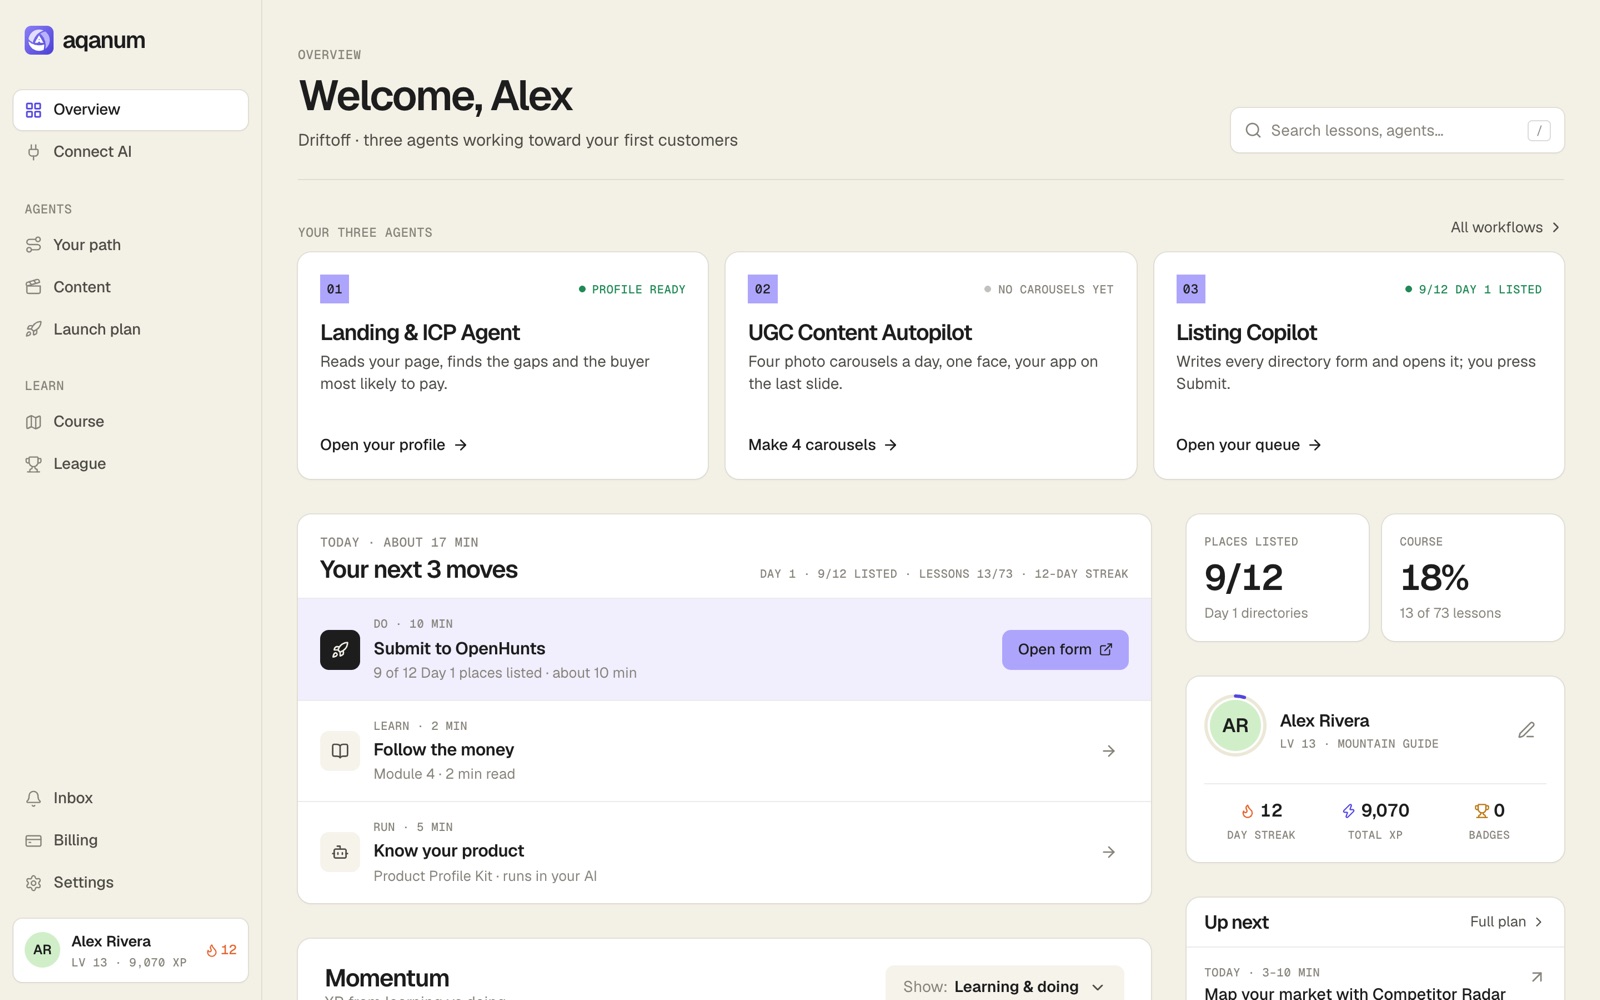The height and width of the screenshot is (1000, 1600).
Task: Open All workflows link
Action: coord(1505,227)
